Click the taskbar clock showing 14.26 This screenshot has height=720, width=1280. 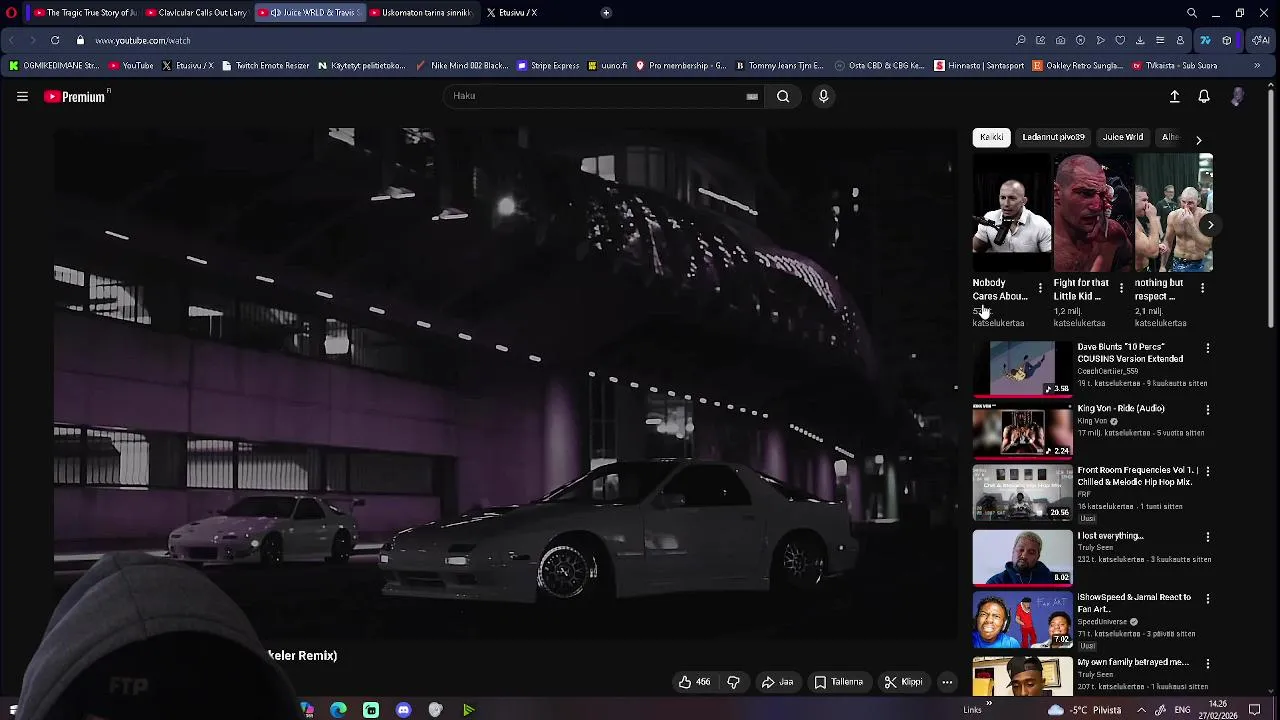coord(1218,710)
